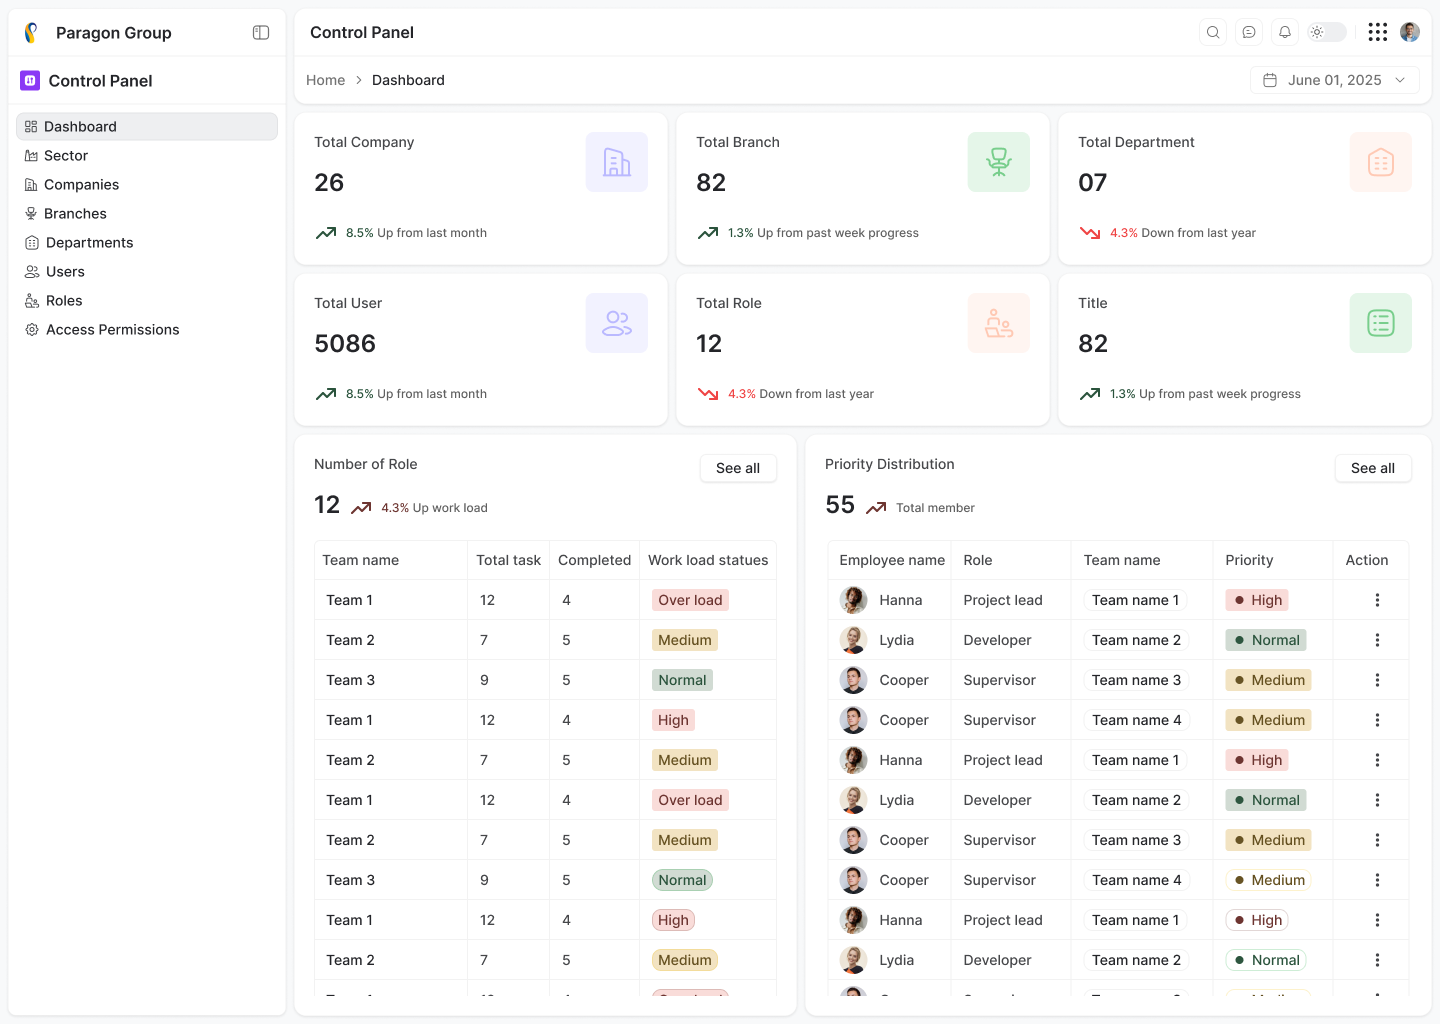Select the Companies icon in the sidebar
Image resolution: width=1440 pixels, height=1024 pixels.
(x=31, y=184)
